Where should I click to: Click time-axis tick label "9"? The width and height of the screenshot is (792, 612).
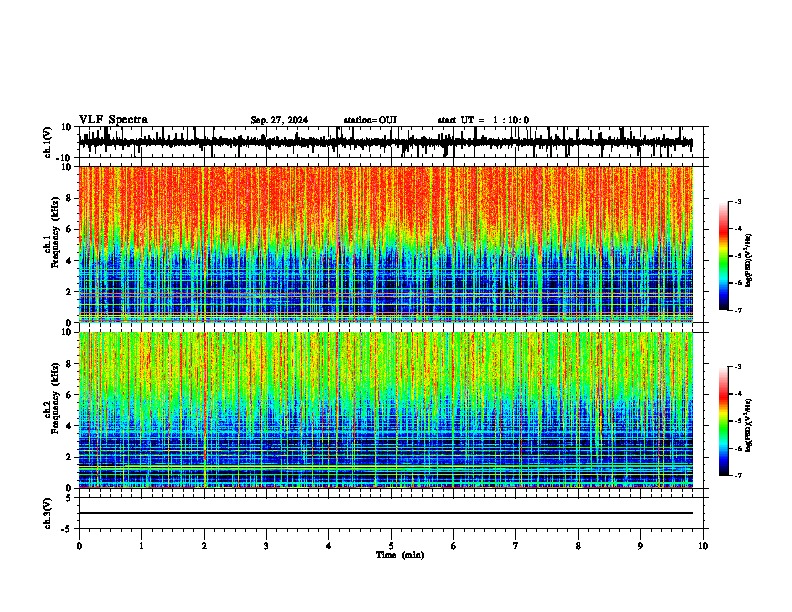[640, 546]
